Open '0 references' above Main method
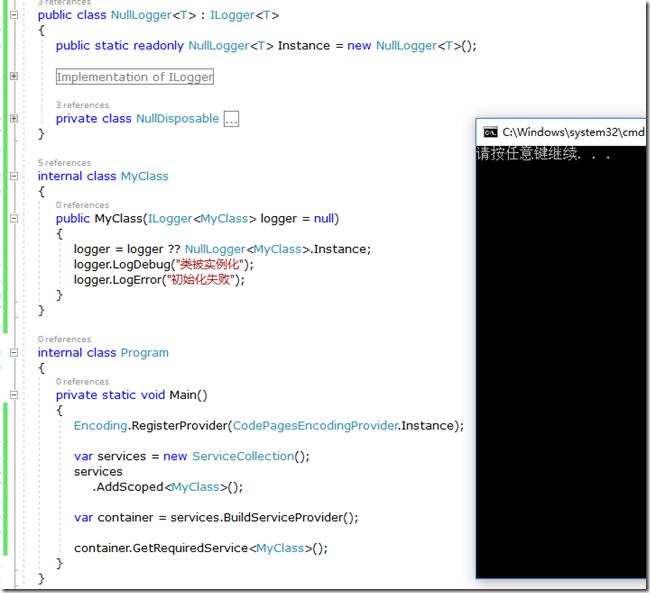This screenshot has width=650, height=593. 82,382
